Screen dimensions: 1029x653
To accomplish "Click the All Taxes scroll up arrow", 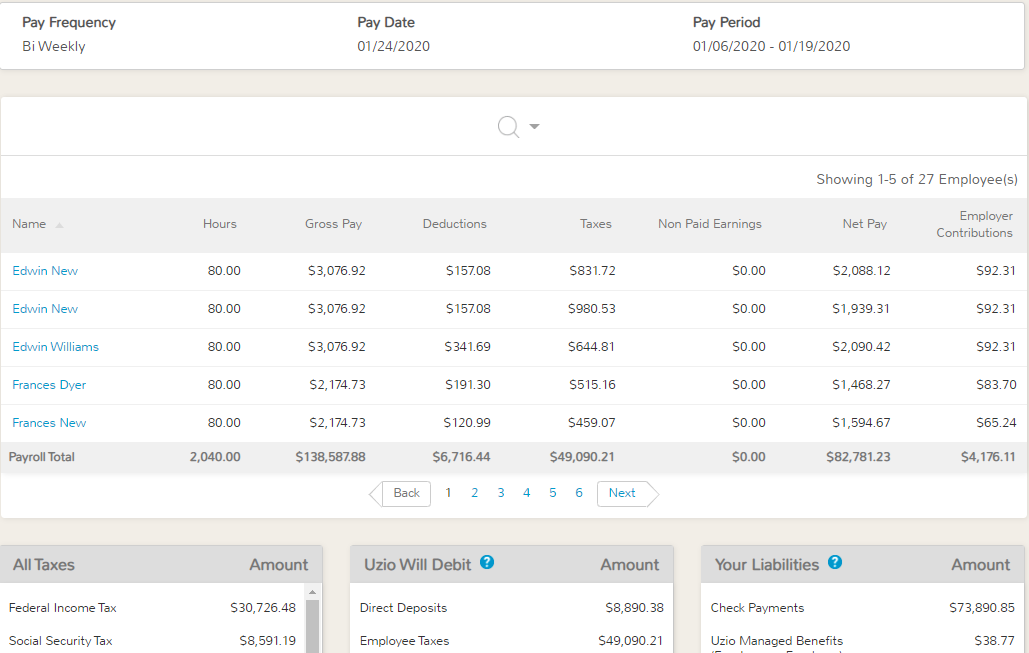I will (313, 592).
